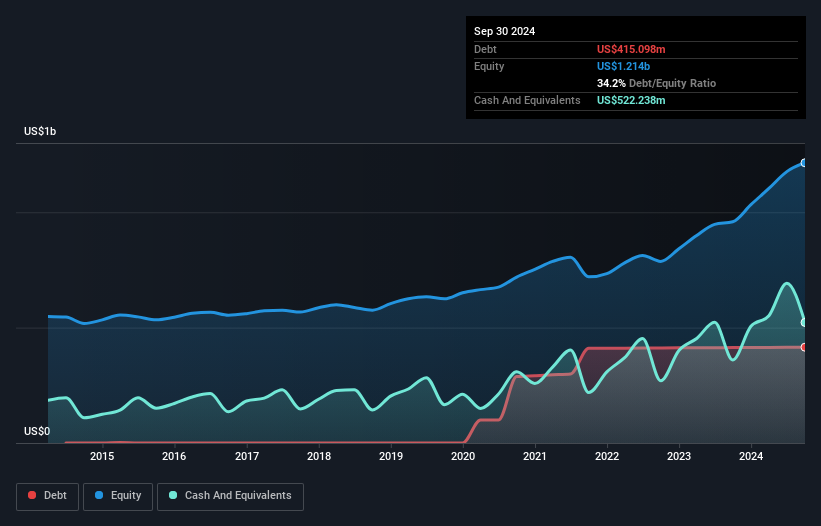The height and width of the screenshot is (526, 821).
Task: Toggle the Debt series legend button
Action: (x=47, y=496)
